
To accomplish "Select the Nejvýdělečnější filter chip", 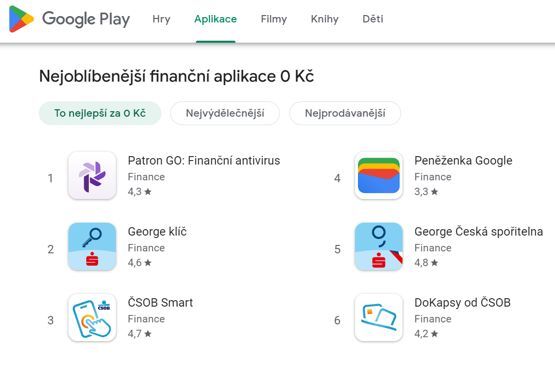I will click(x=225, y=113).
